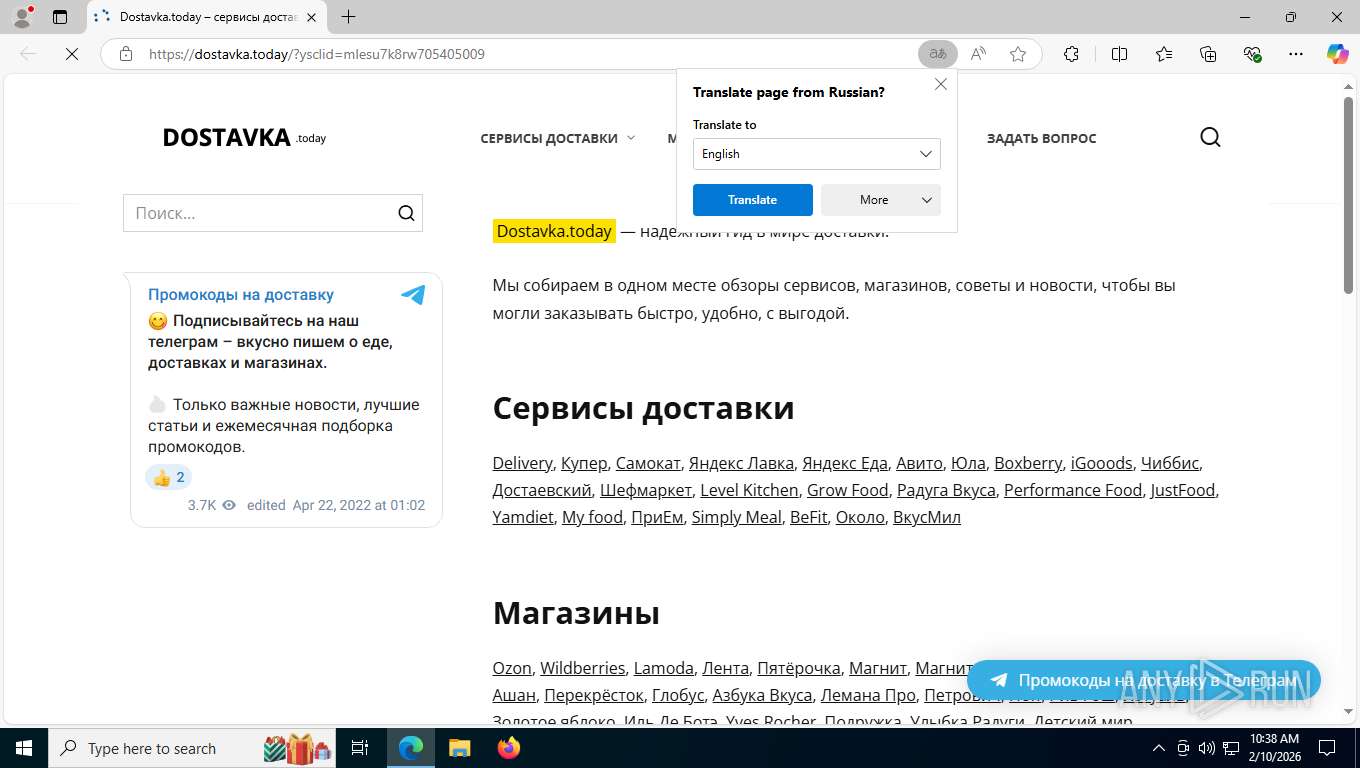Click the page vertical scrollbar thumb
This screenshot has width=1360, height=768.
(1348, 195)
